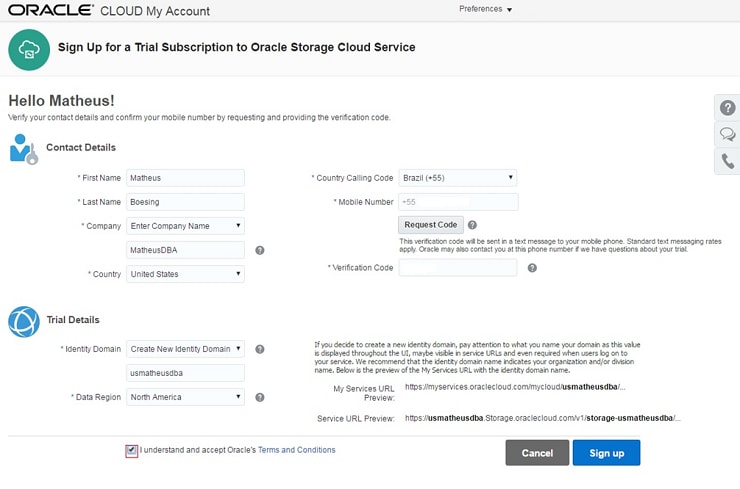
Task: Expand the Data Region dropdown
Action: point(185,397)
